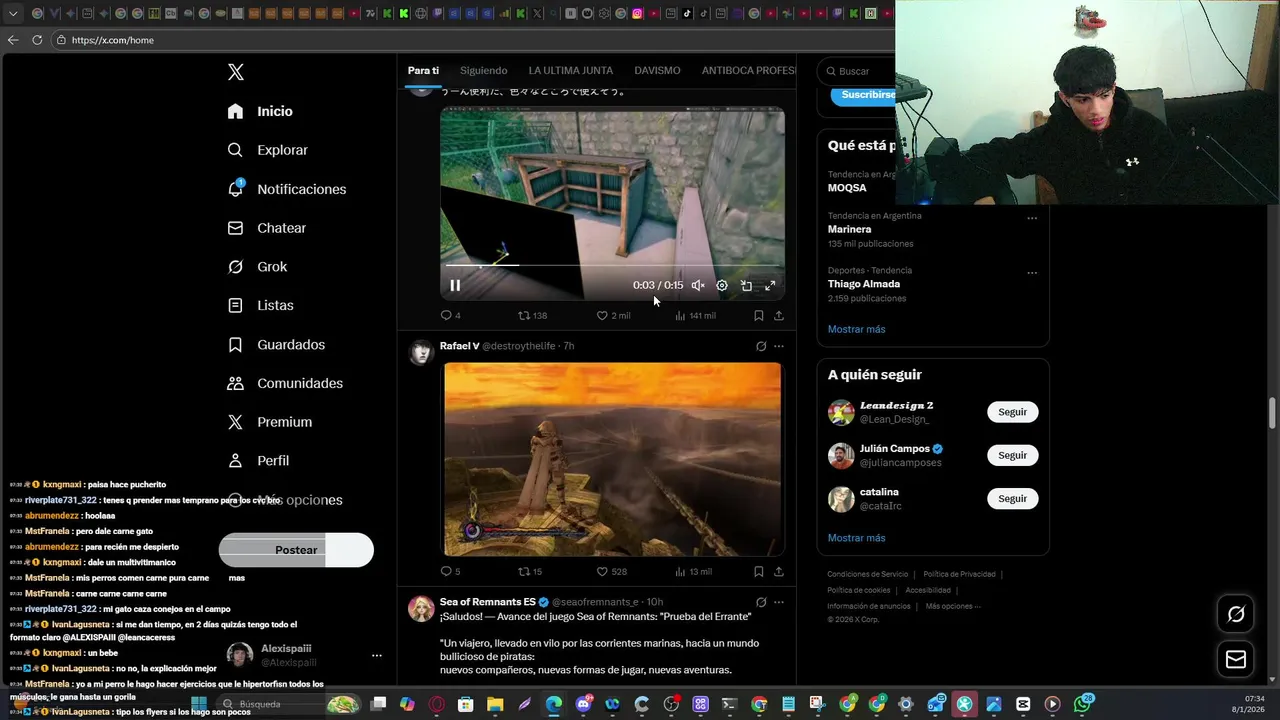The image size is (1280, 720).
Task: Open Perfil in the sidebar
Action: pos(258,461)
